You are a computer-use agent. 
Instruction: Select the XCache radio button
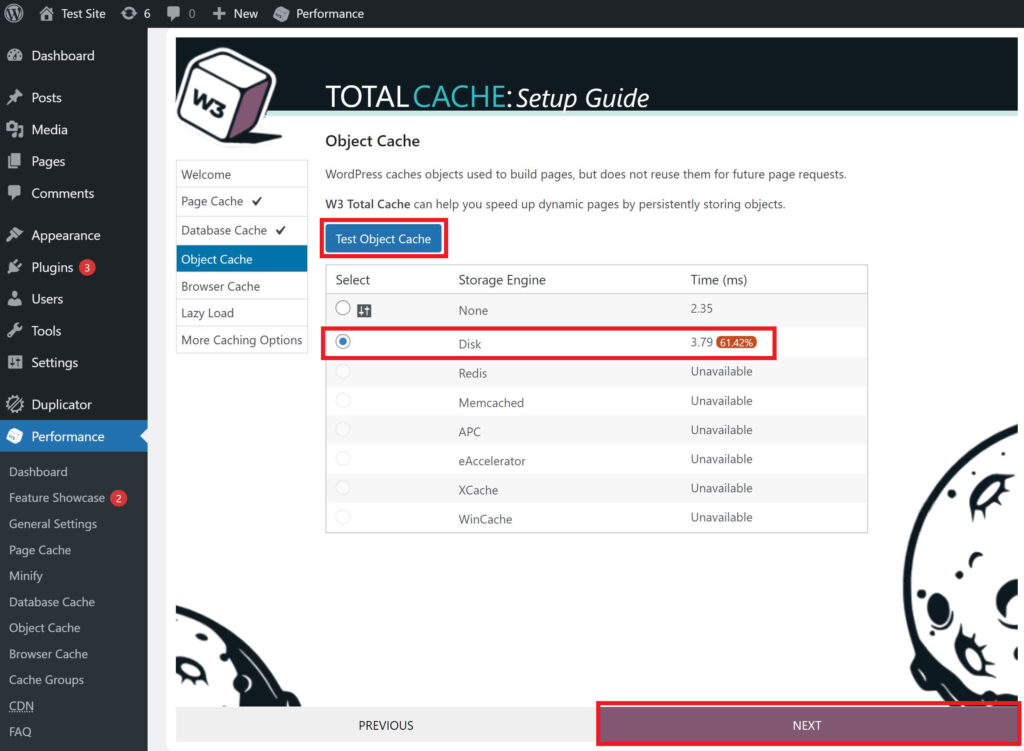pos(343,488)
